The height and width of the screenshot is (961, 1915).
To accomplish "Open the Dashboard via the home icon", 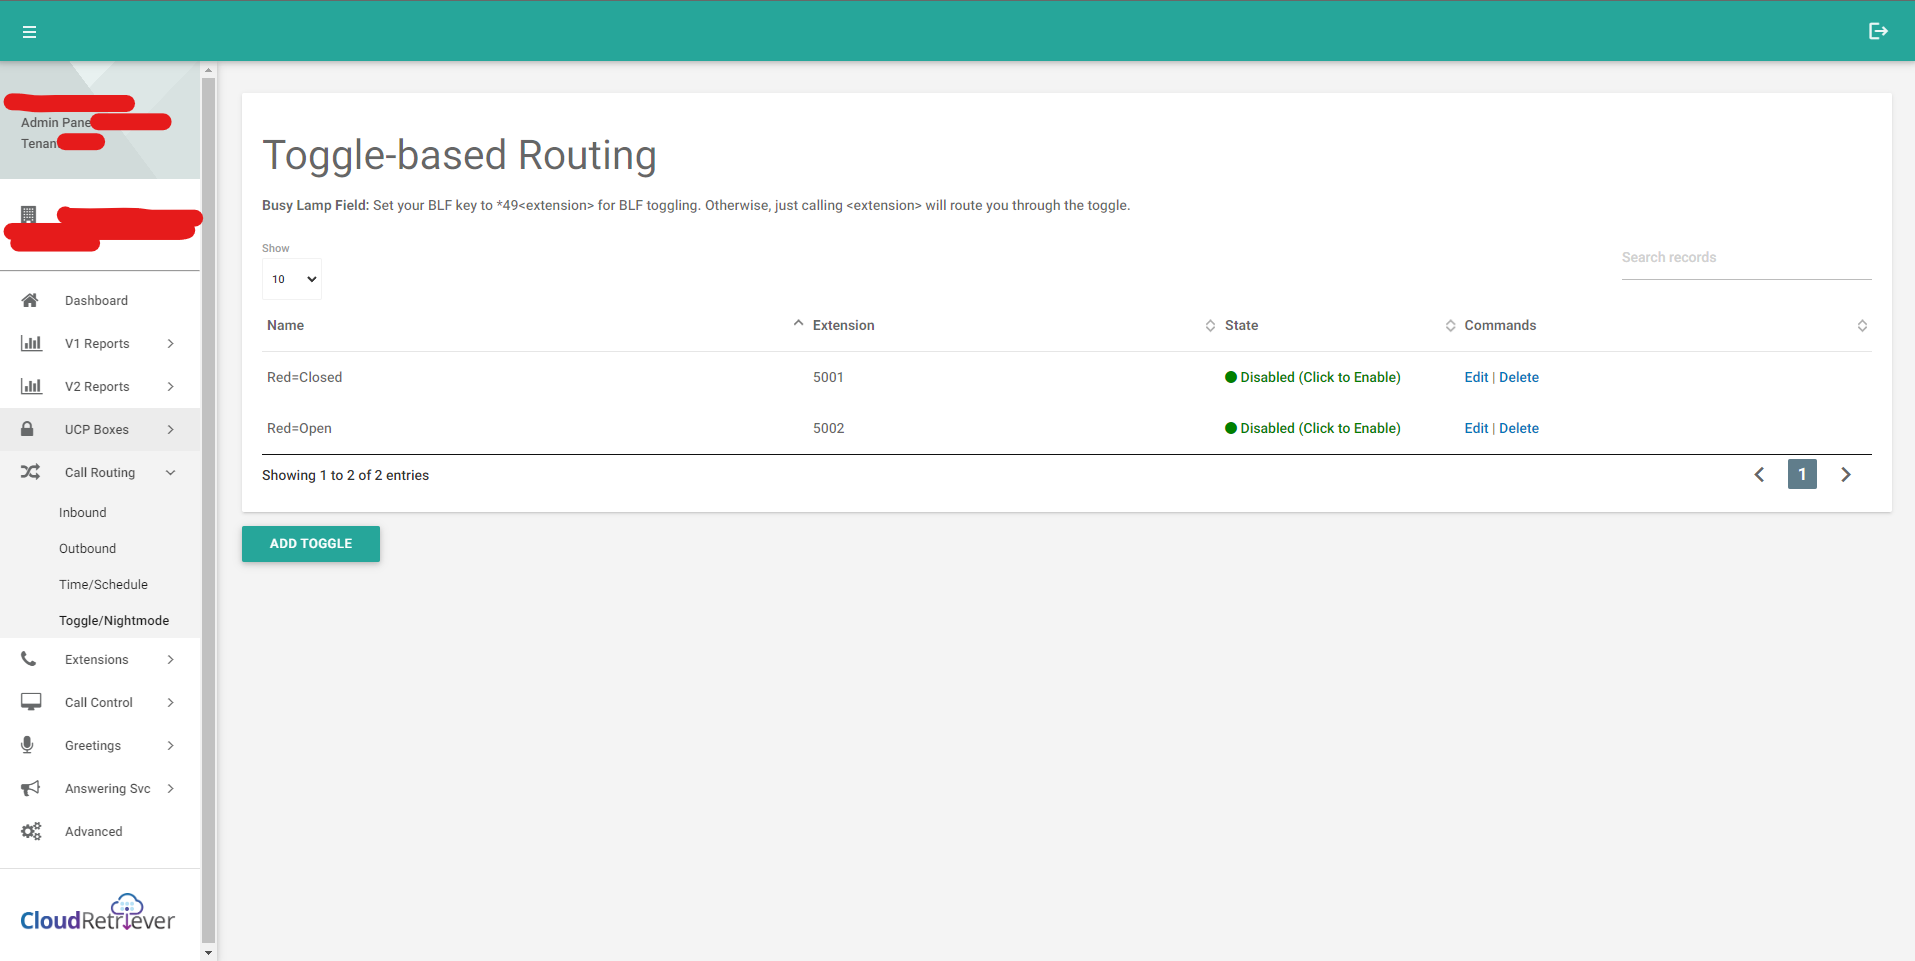I will pos(30,300).
